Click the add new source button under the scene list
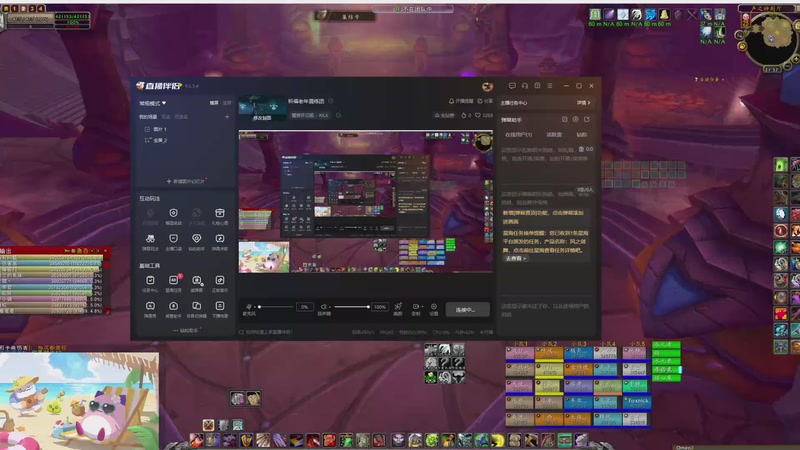800x450 pixels. (x=186, y=181)
